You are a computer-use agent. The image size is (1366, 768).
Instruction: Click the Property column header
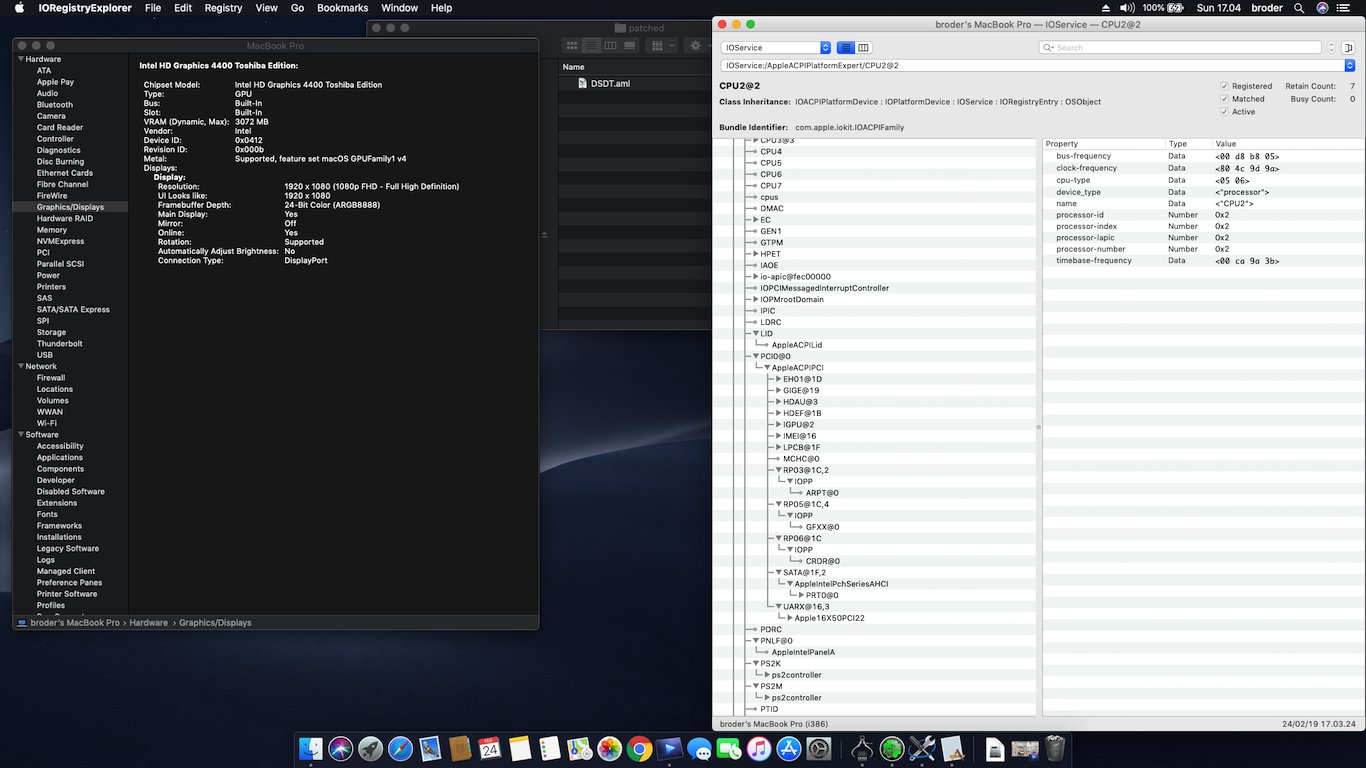pyautogui.click(x=1104, y=144)
